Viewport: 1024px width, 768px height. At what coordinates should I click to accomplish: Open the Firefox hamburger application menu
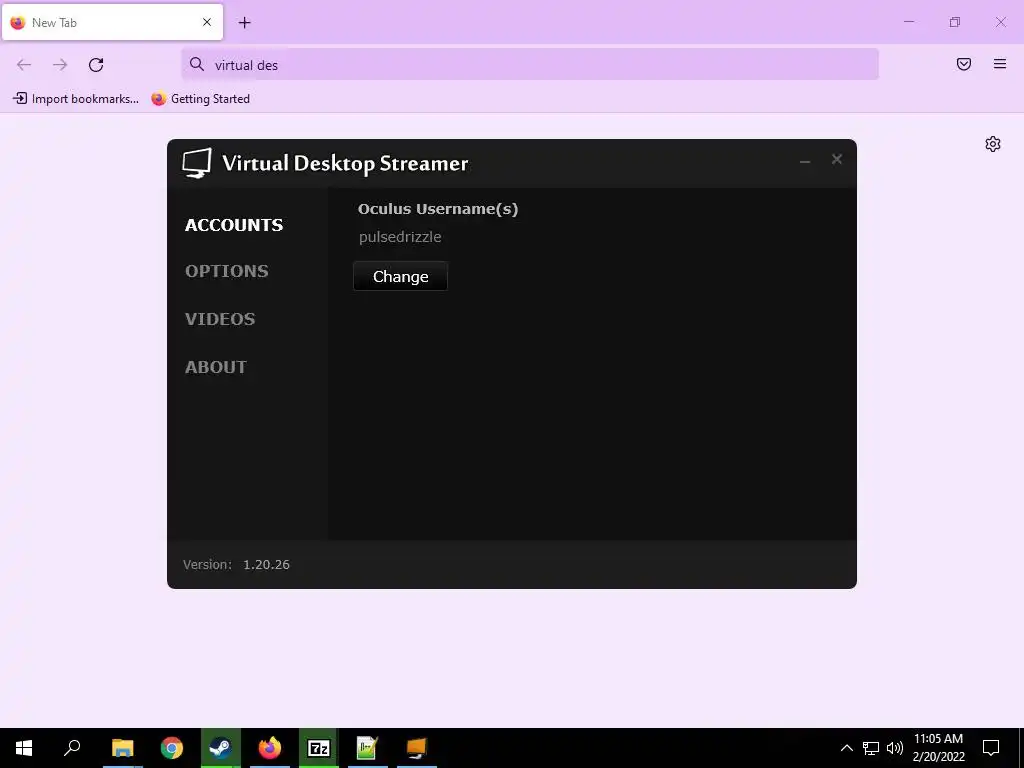1000,64
